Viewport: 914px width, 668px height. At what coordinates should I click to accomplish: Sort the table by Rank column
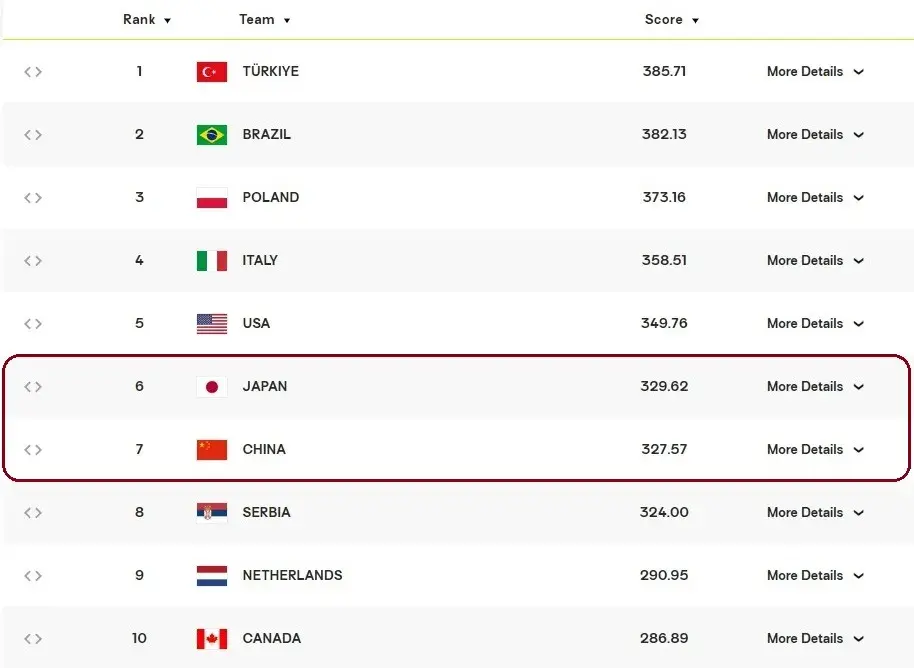click(147, 19)
